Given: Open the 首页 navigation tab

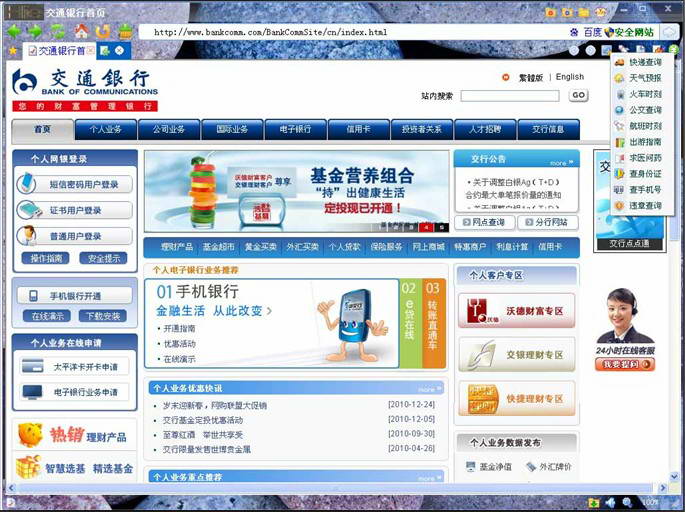Looking at the screenshot, I should tap(42, 130).
